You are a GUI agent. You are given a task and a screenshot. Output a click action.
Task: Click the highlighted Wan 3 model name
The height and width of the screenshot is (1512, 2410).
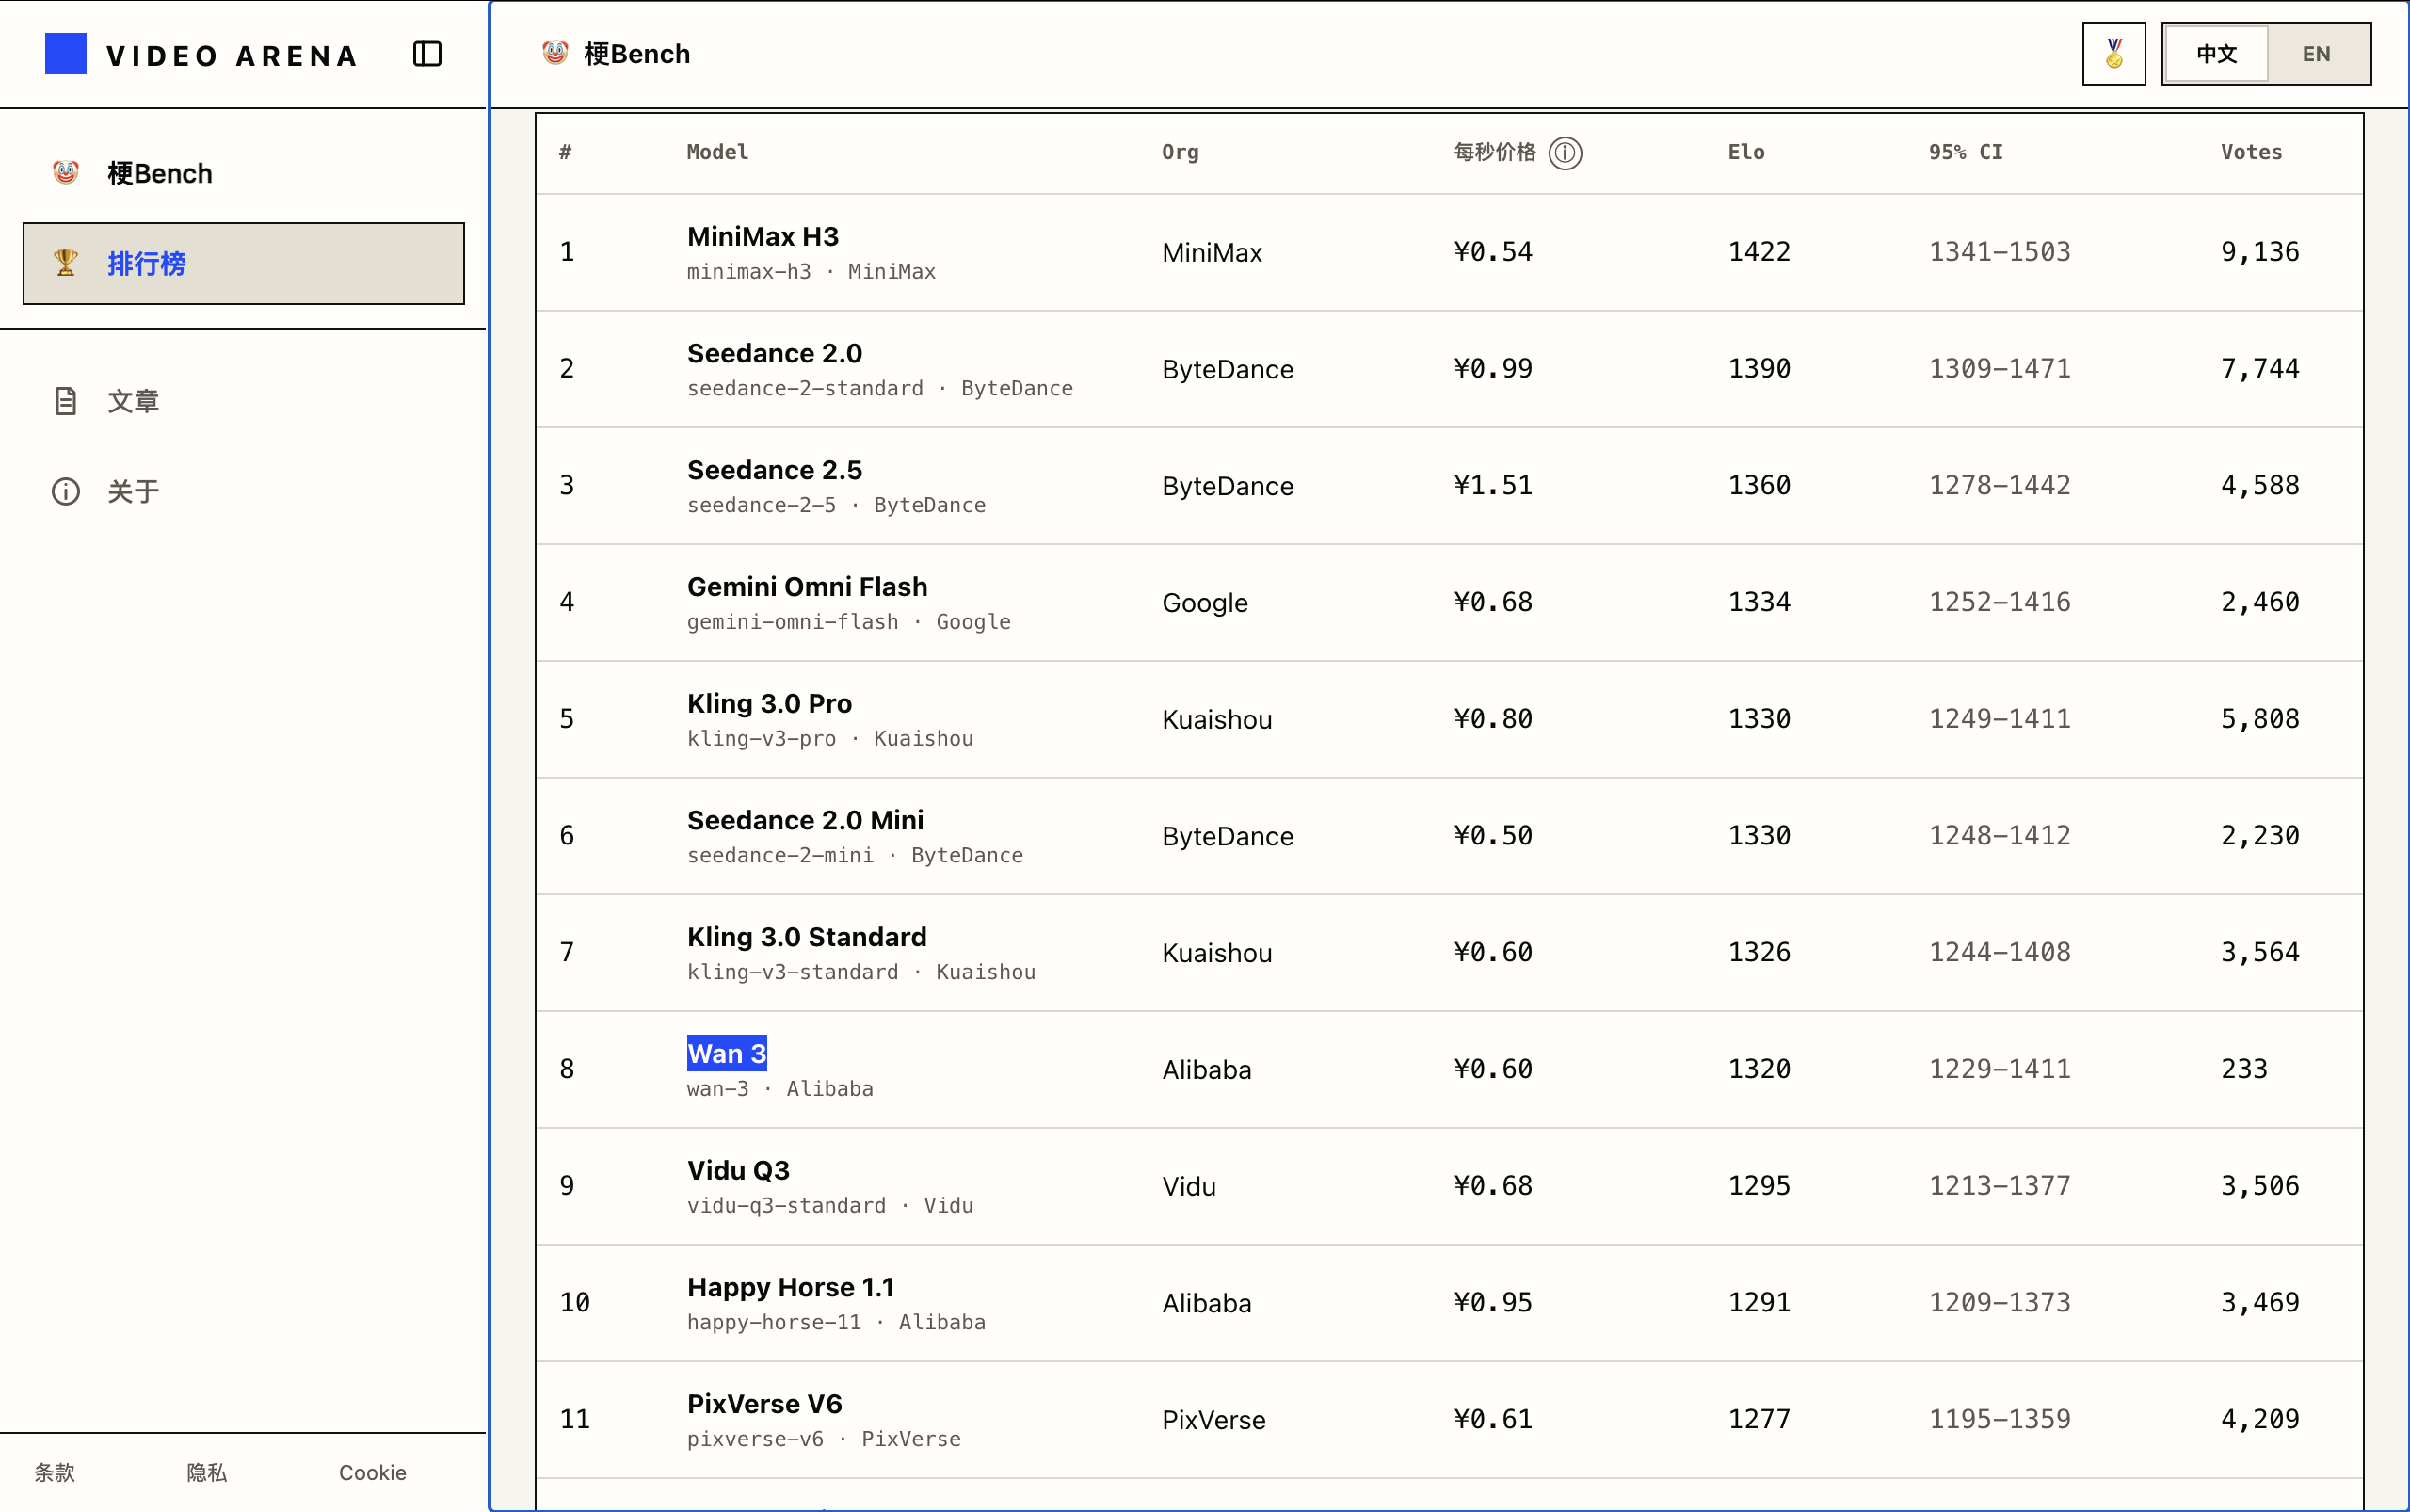click(x=727, y=1053)
